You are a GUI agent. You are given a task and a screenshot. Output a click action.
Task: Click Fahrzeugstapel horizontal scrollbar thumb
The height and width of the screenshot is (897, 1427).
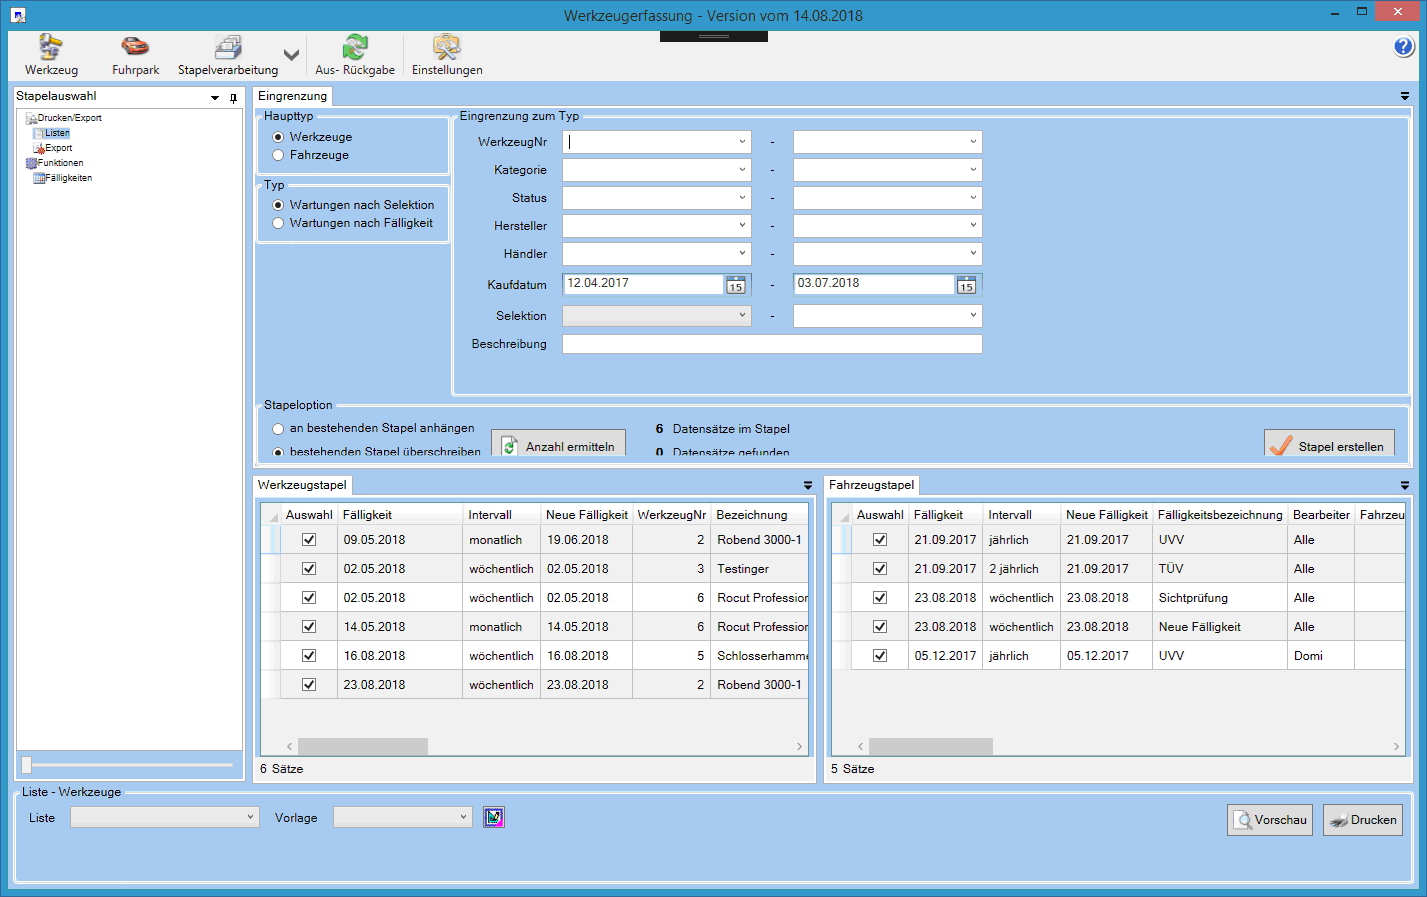(930, 746)
